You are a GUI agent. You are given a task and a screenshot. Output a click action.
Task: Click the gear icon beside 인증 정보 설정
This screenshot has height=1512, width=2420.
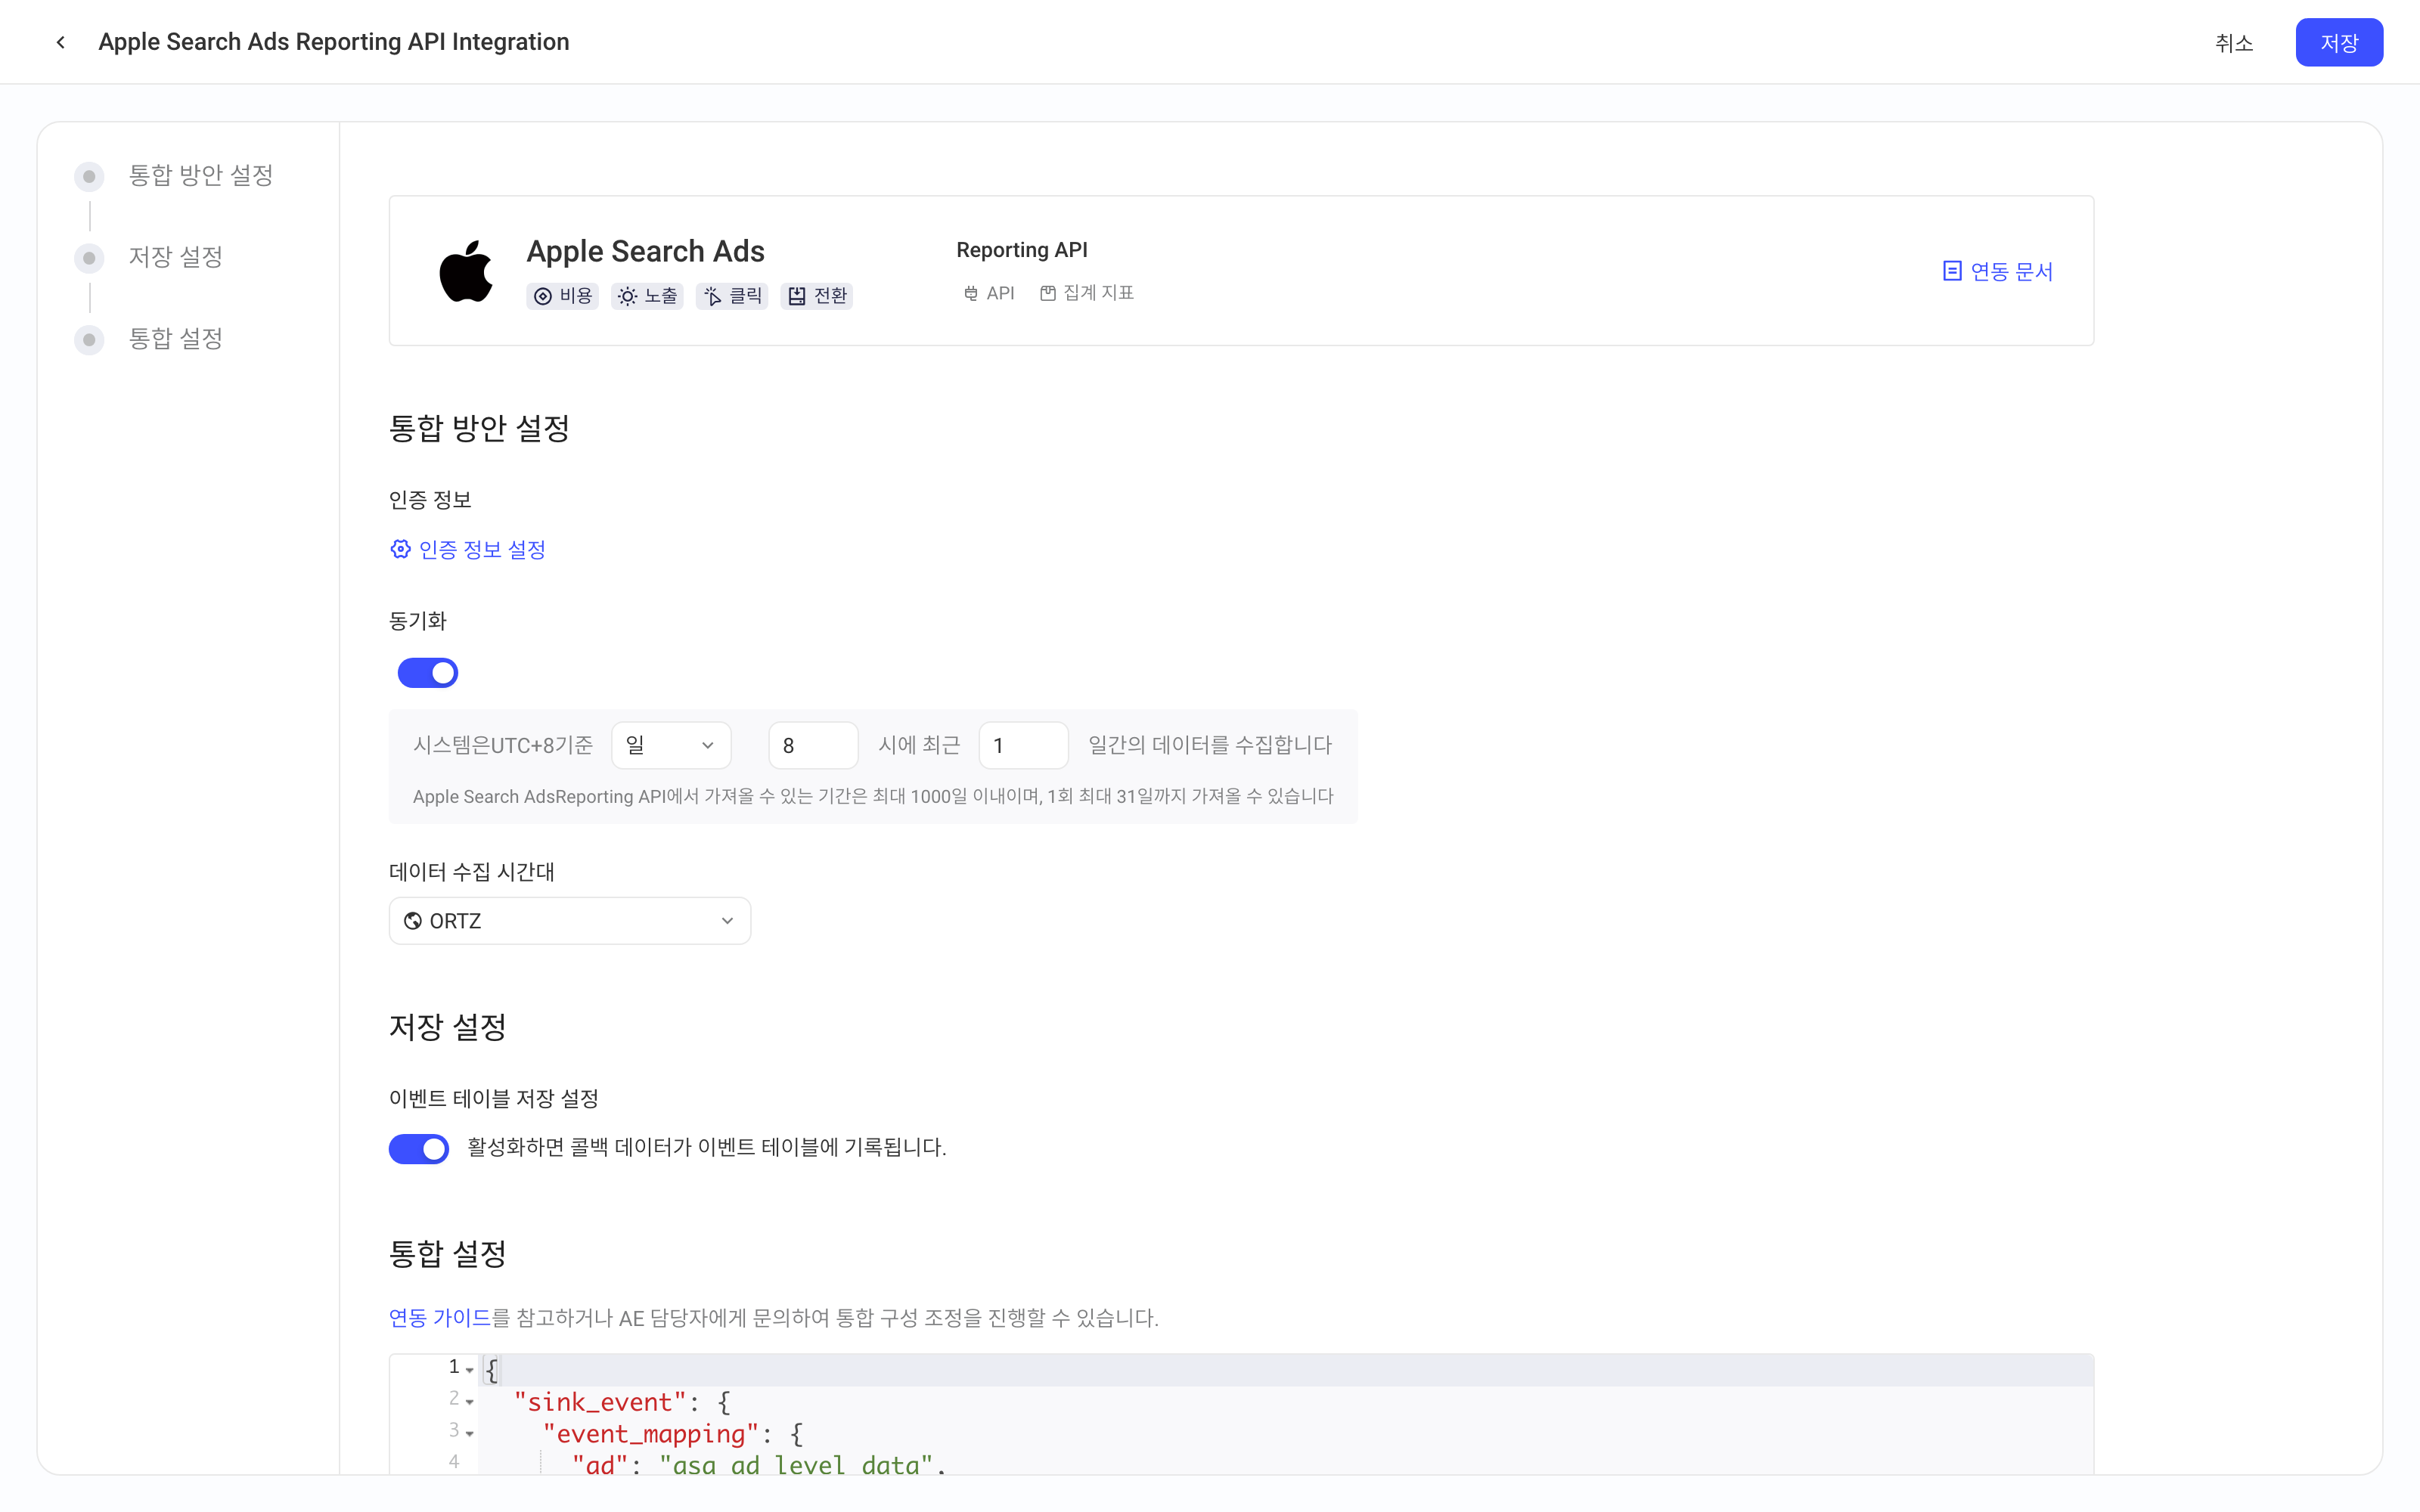401,549
